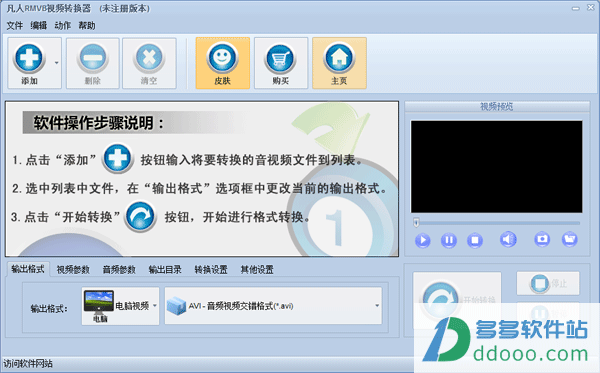600x373 pixels.
Task: Pause the video preview
Action: tap(448, 240)
